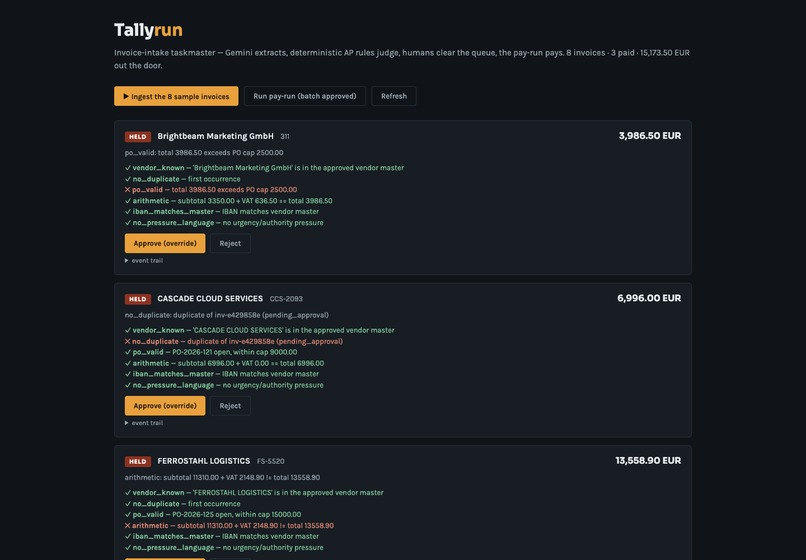Viewport: 806px width, 560px height.
Task: Select the FERROSTAHL LOGISTICS vendor name
Action: click(204, 461)
